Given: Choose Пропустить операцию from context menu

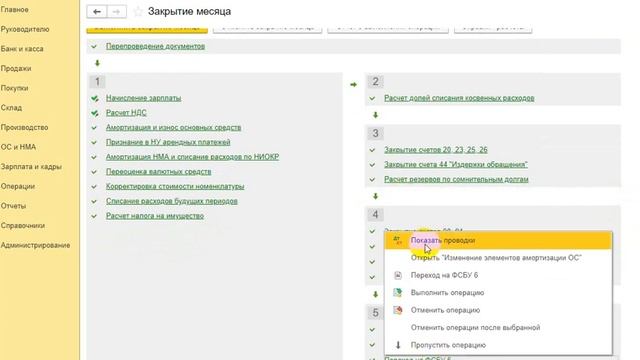Looking at the screenshot, I should click(498, 345).
